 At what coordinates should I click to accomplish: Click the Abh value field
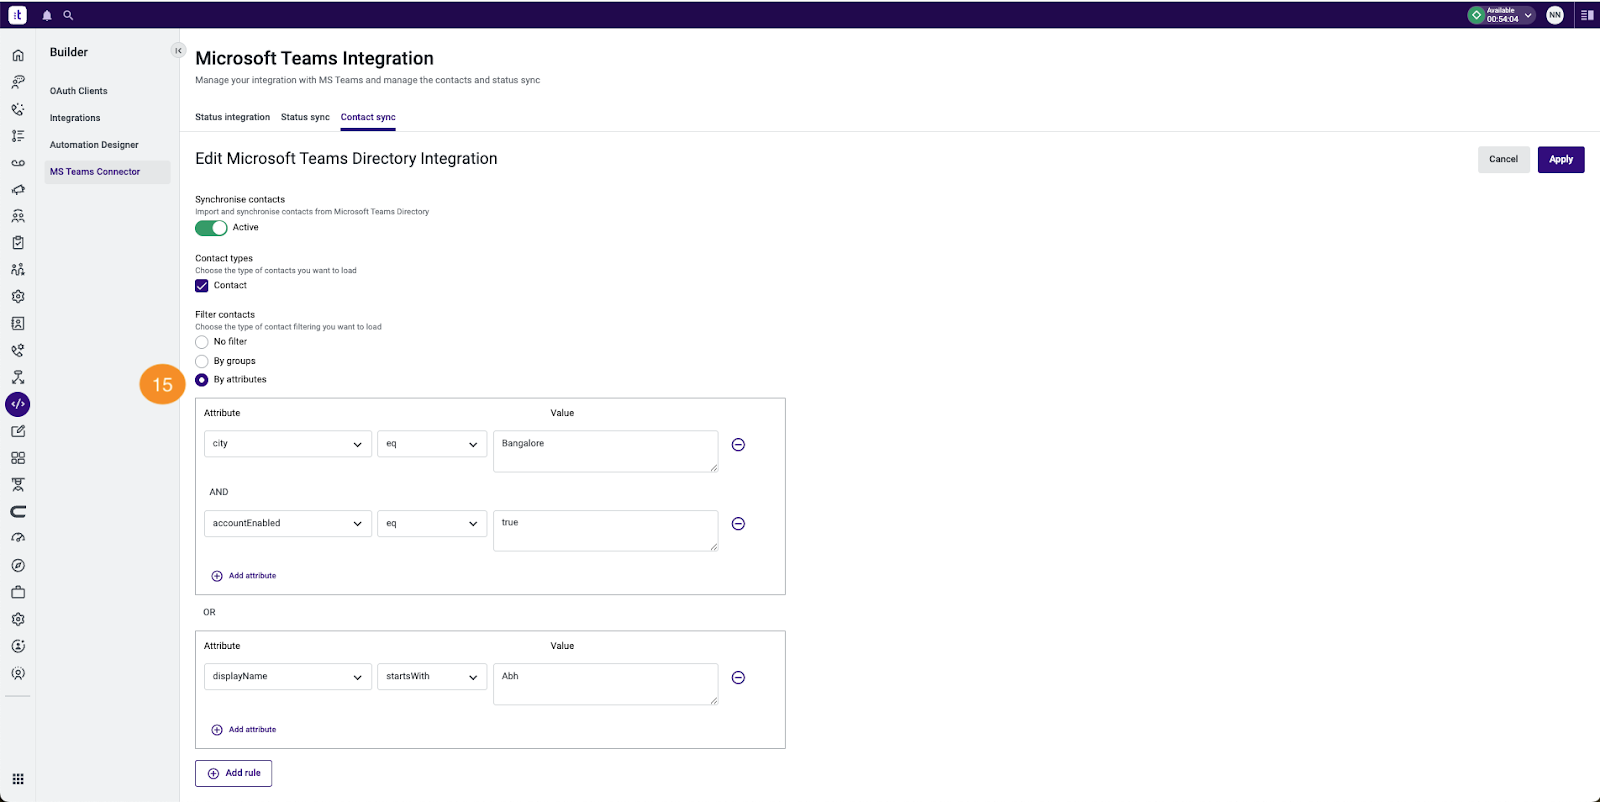(605, 684)
